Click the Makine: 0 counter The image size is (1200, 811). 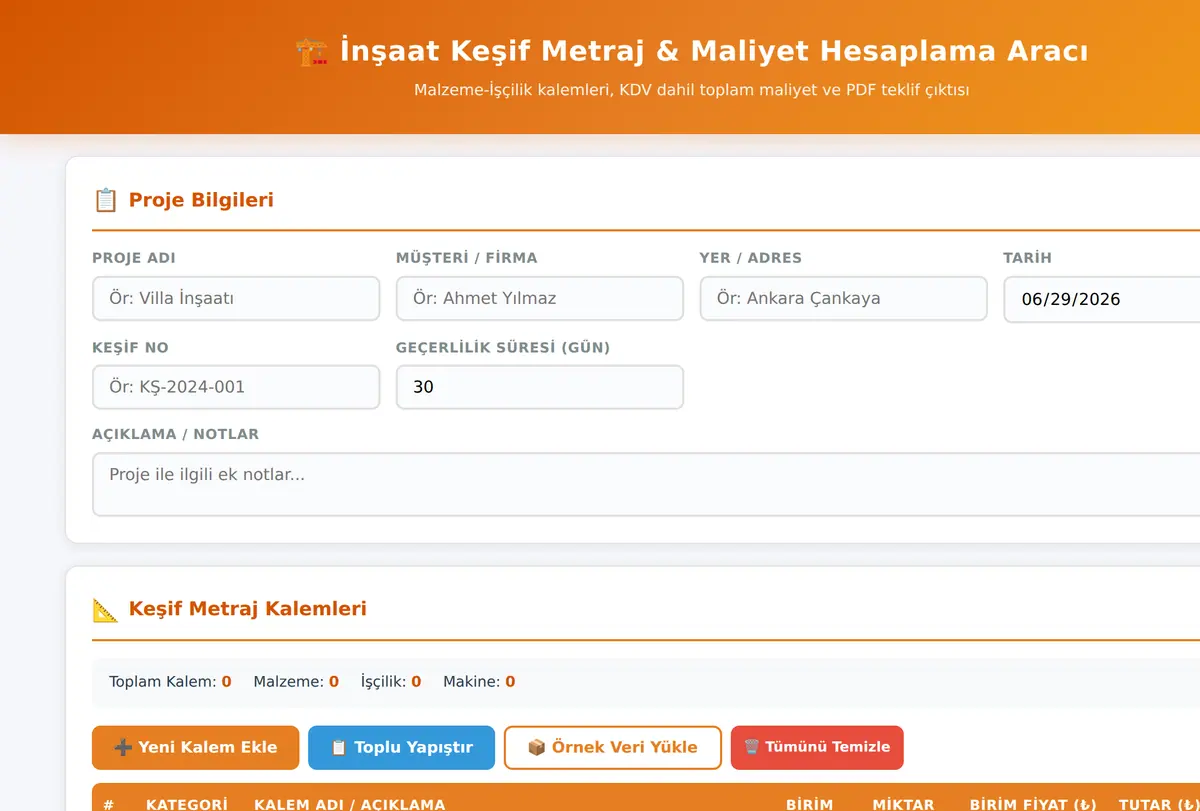pyautogui.click(x=479, y=682)
